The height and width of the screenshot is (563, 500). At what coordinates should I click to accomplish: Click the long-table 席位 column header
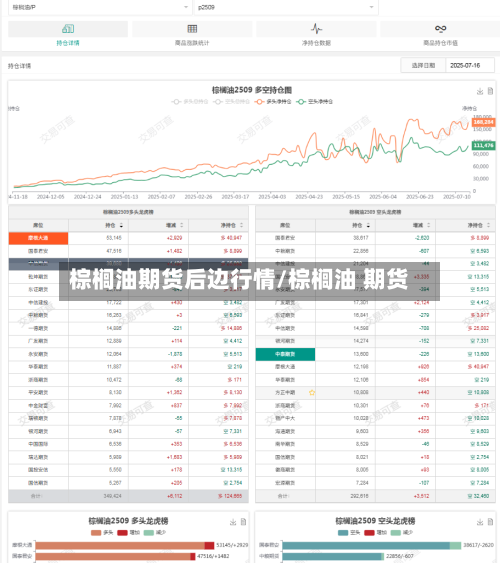tap(38, 225)
